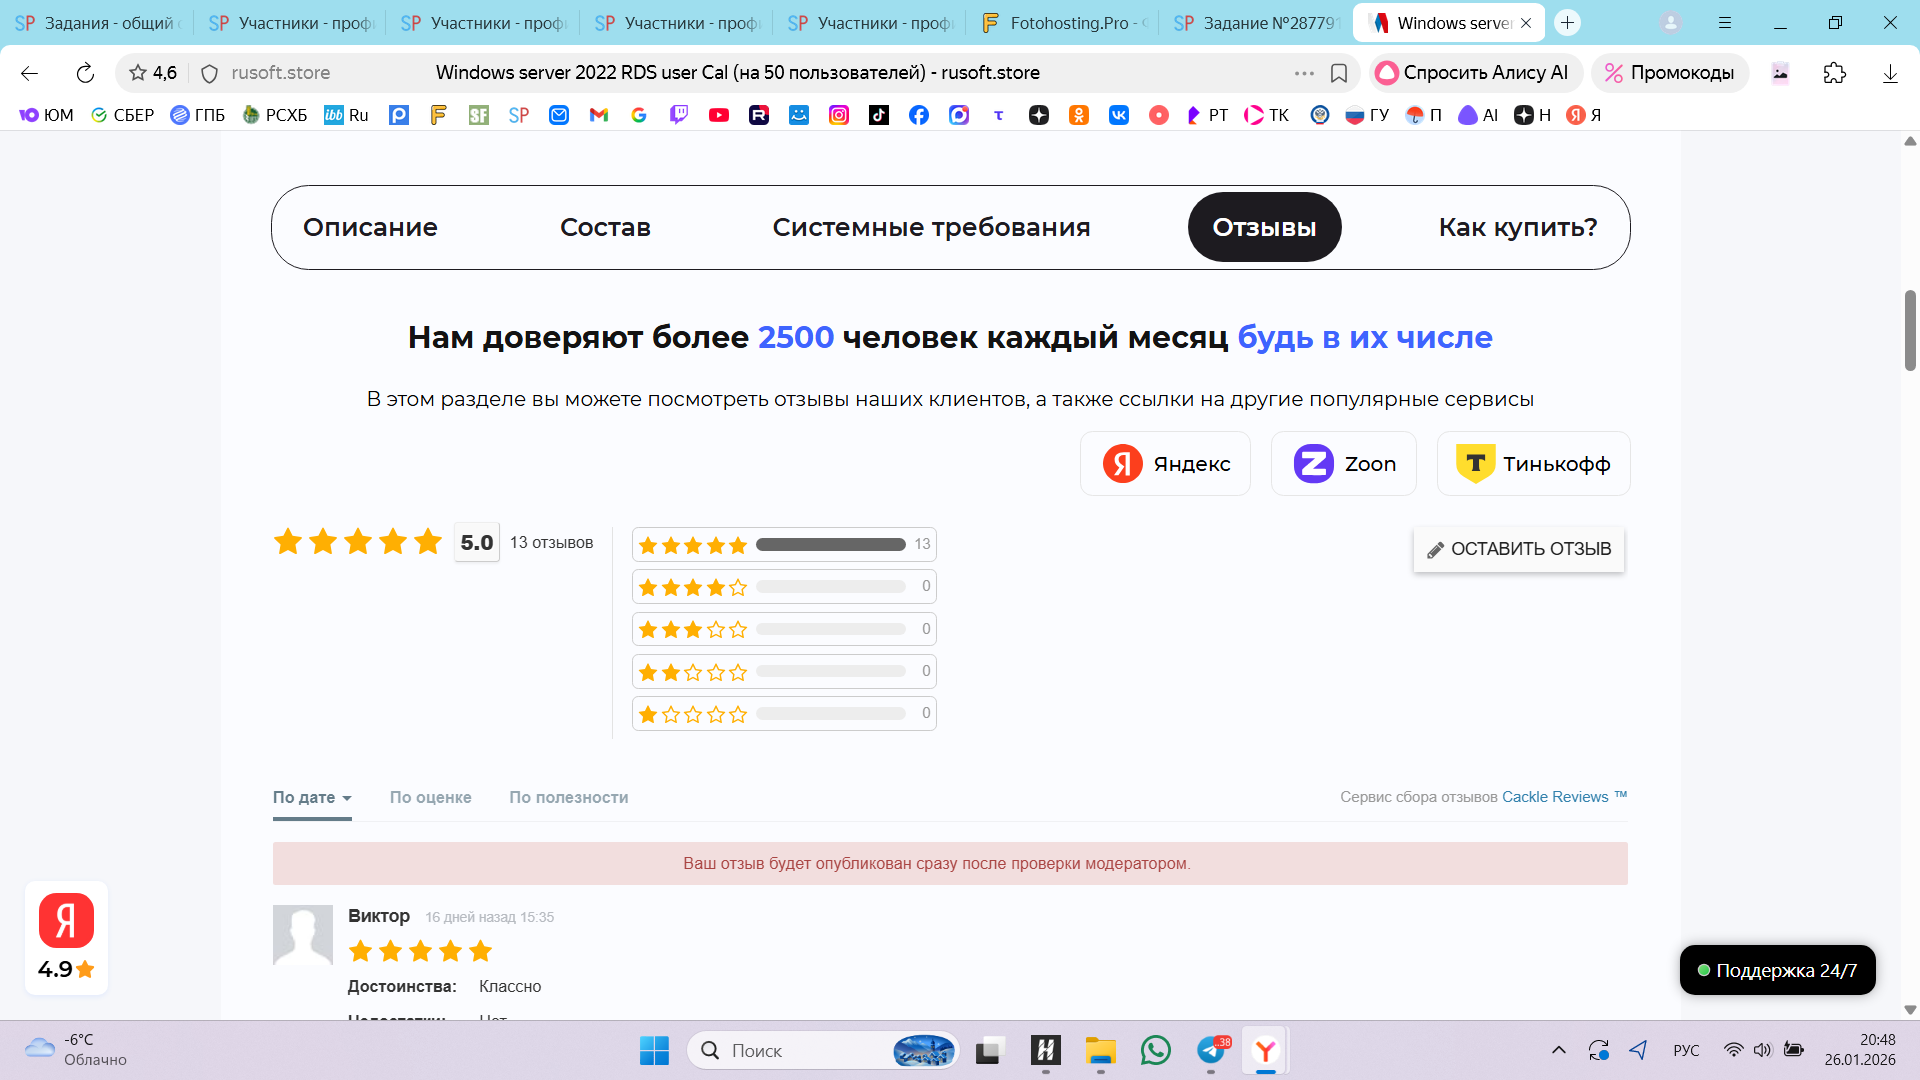Open WhatsApp from the Windows taskbar
This screenshot has height=1080, width=1920.
(x=1155, y=1050)
